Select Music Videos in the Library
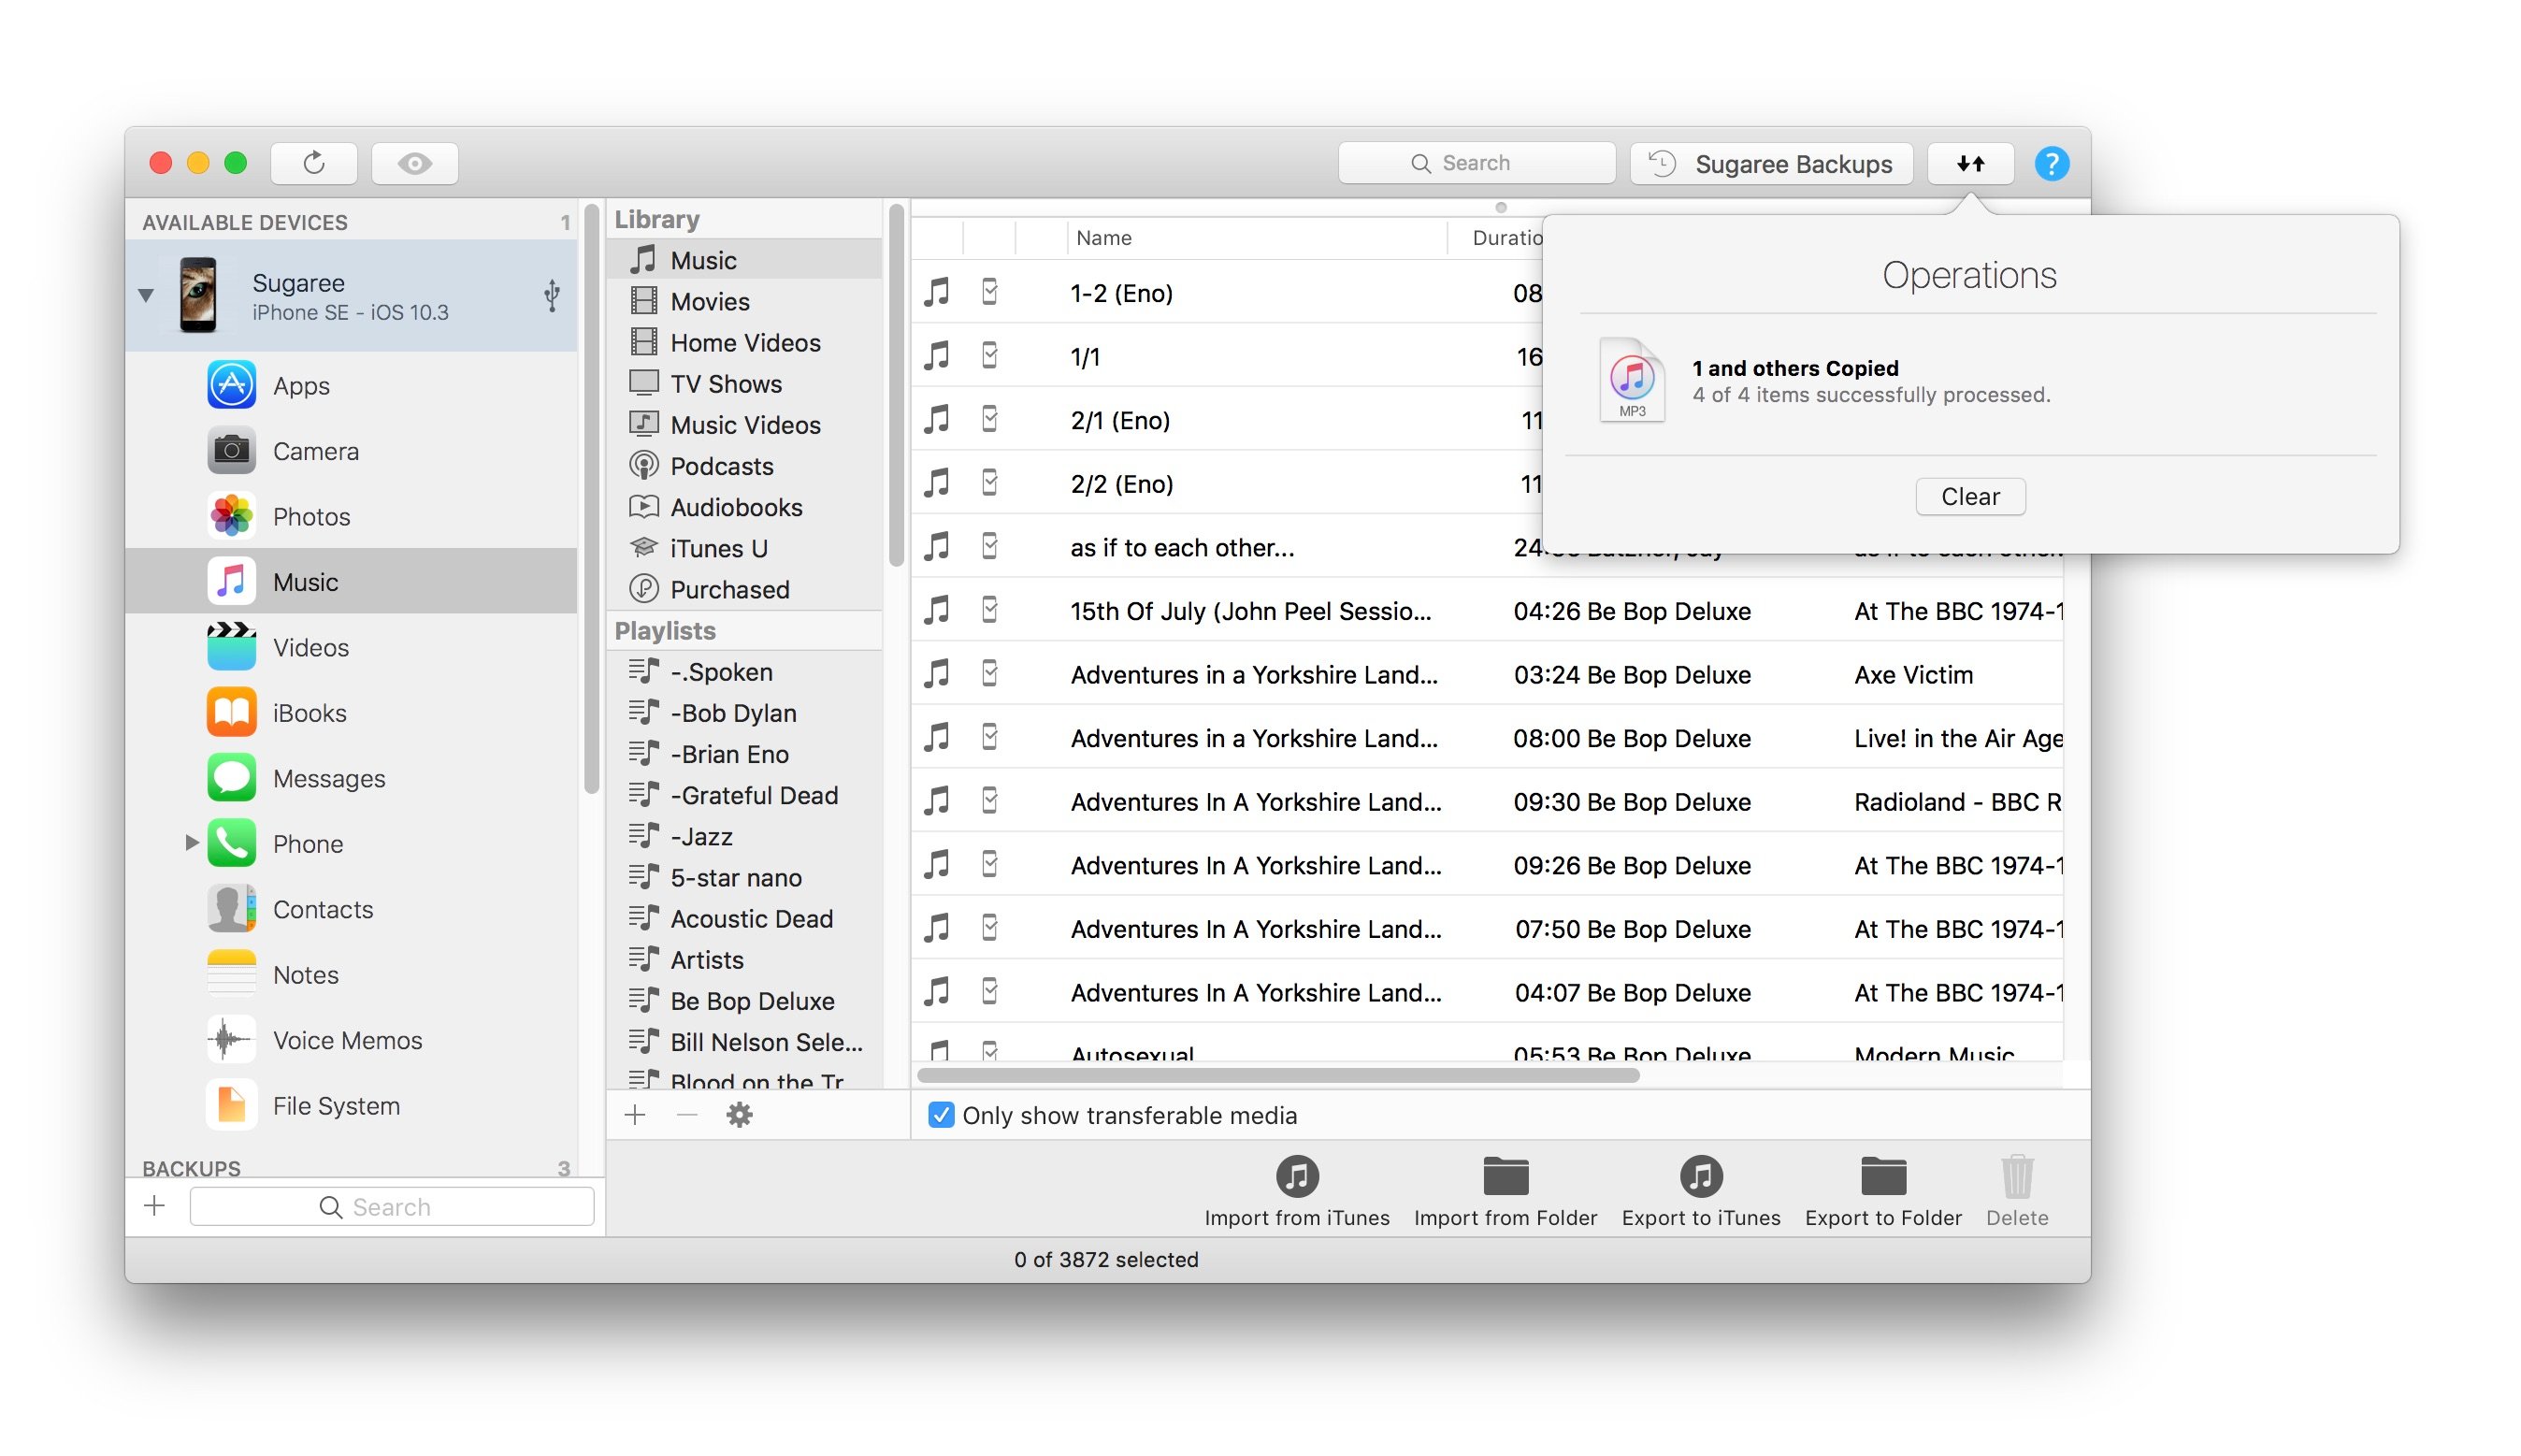Viewport: 2521px width, 1456px height. pos(744,424)
